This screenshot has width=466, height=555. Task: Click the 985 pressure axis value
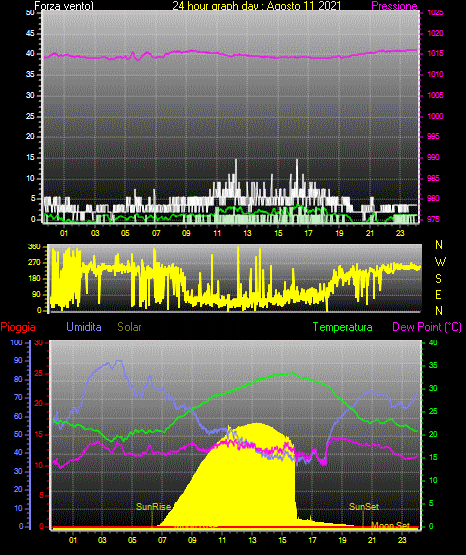pyautogui.click(x=433, y=178)
